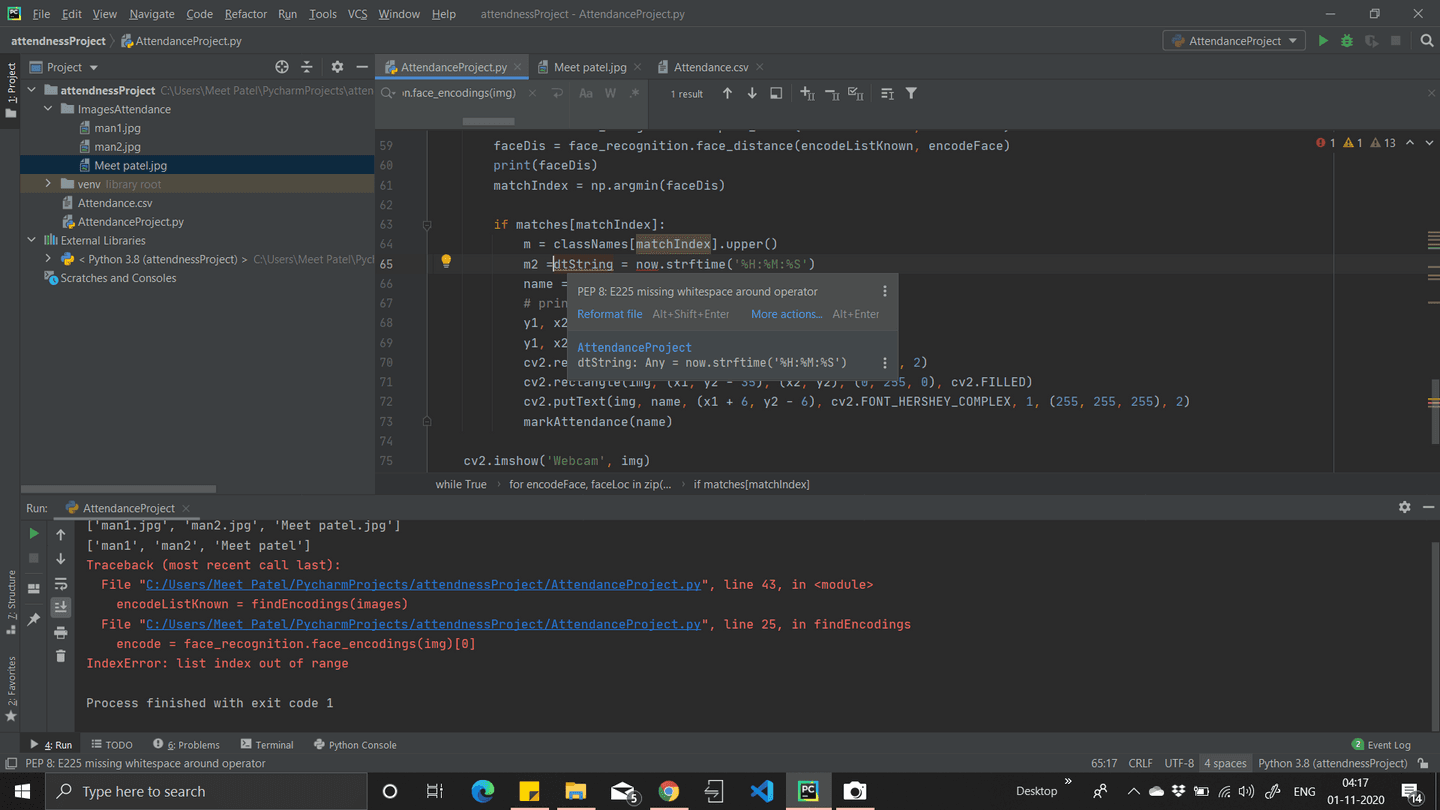This screenshot has width=1440, height=810.
Task: Select all occurrences icon in find bar
Action: coord(855,93)
